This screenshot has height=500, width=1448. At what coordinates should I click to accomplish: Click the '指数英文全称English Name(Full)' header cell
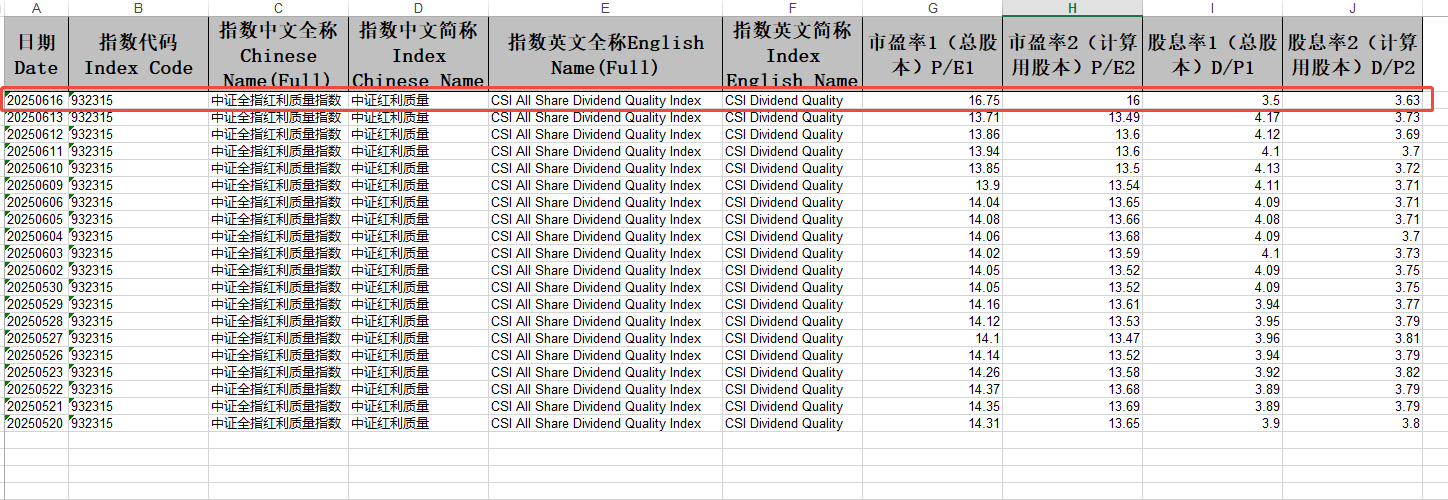click(605, 52)
